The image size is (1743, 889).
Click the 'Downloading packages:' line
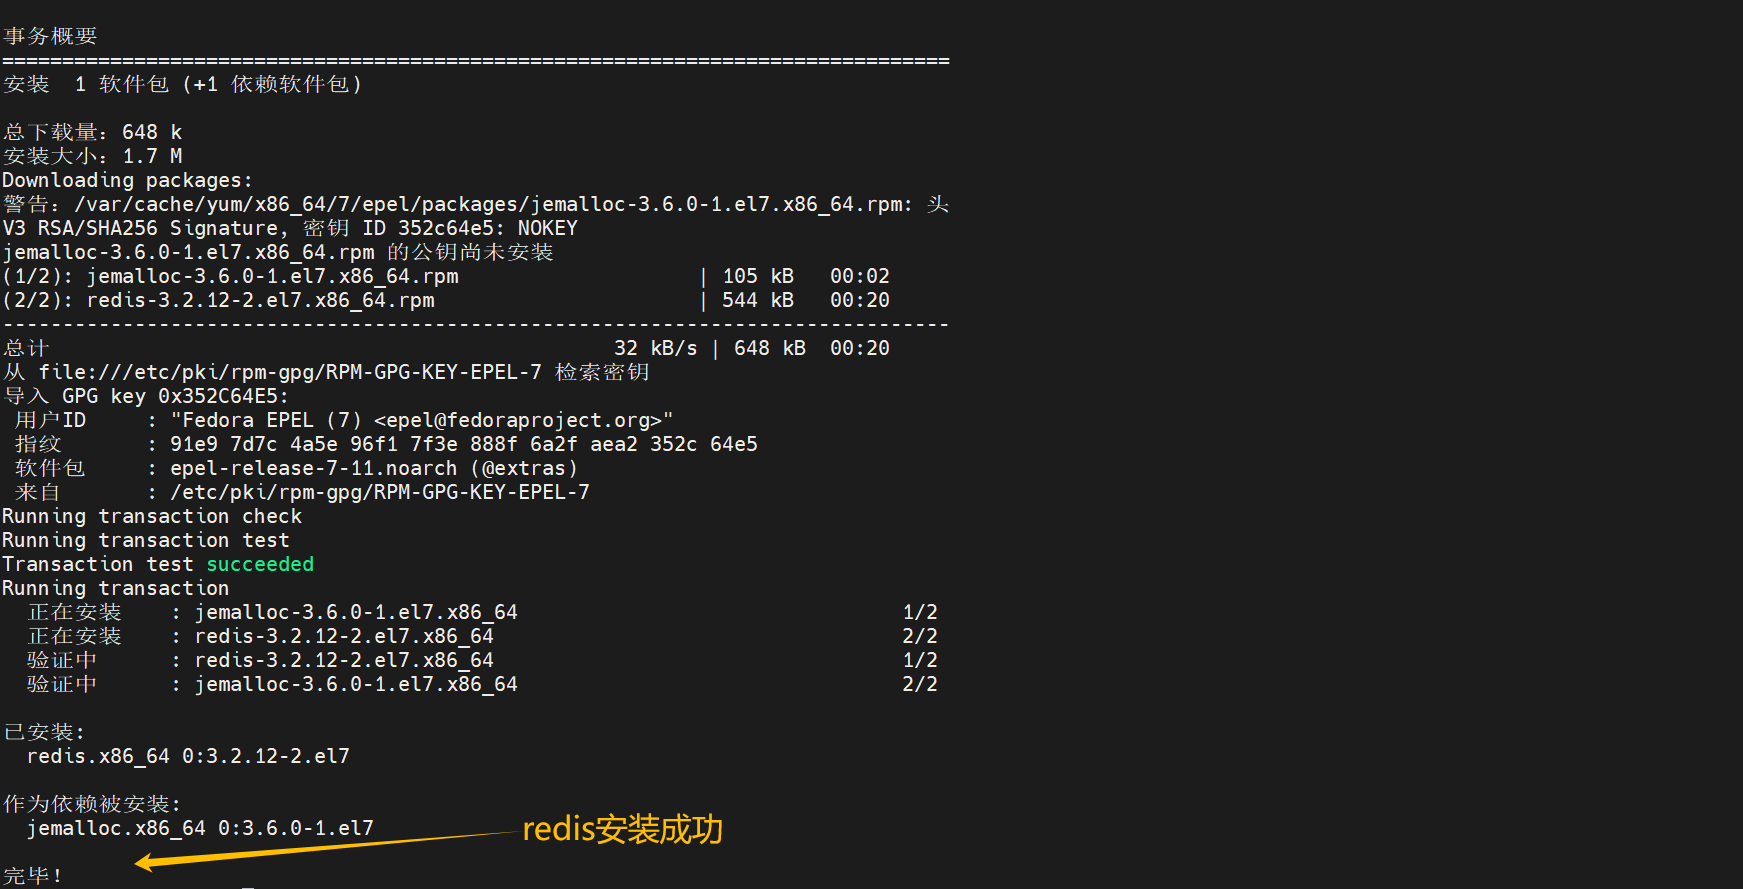(x=128, y=180)
